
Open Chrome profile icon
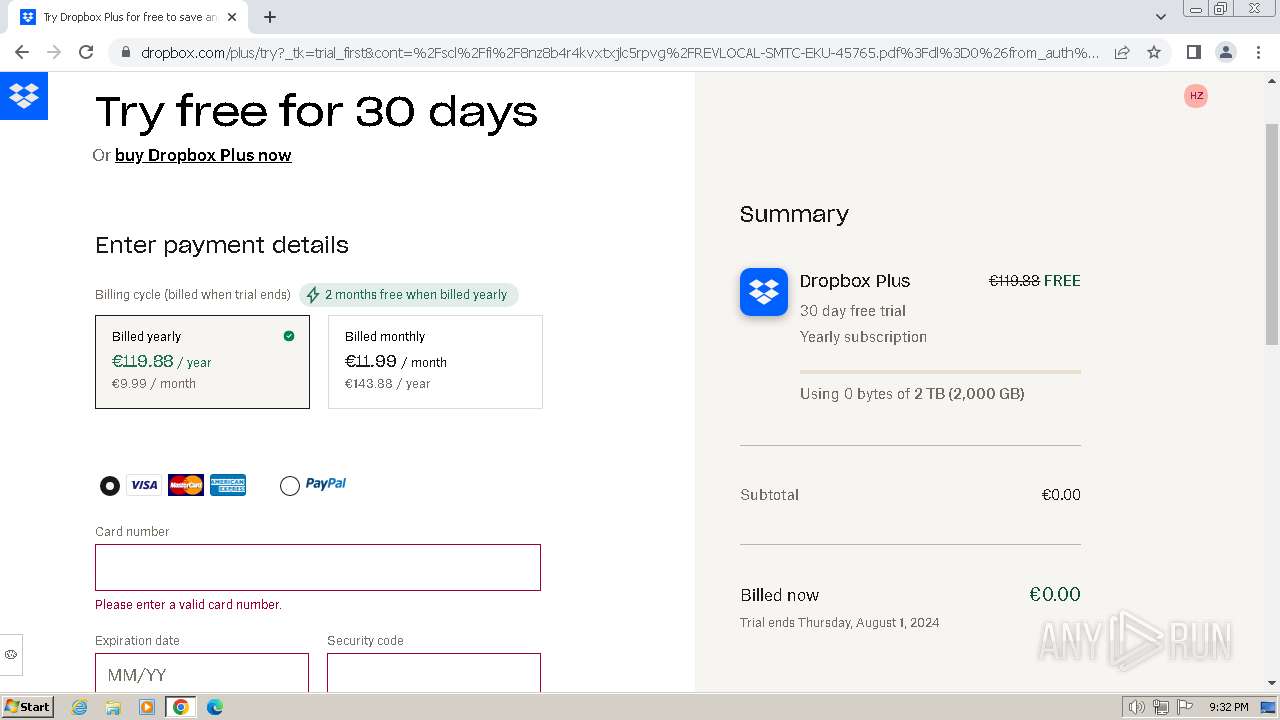coord(1226,52)
